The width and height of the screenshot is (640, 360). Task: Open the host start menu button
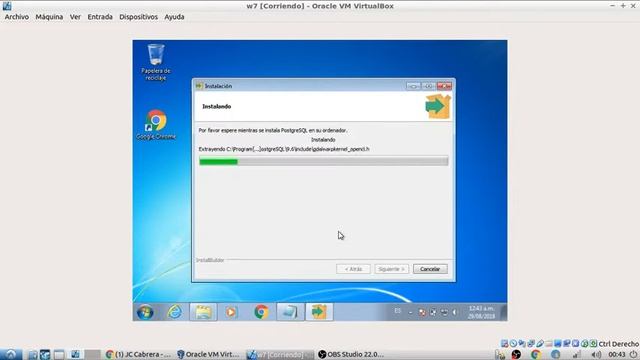(x=11, y=354)
